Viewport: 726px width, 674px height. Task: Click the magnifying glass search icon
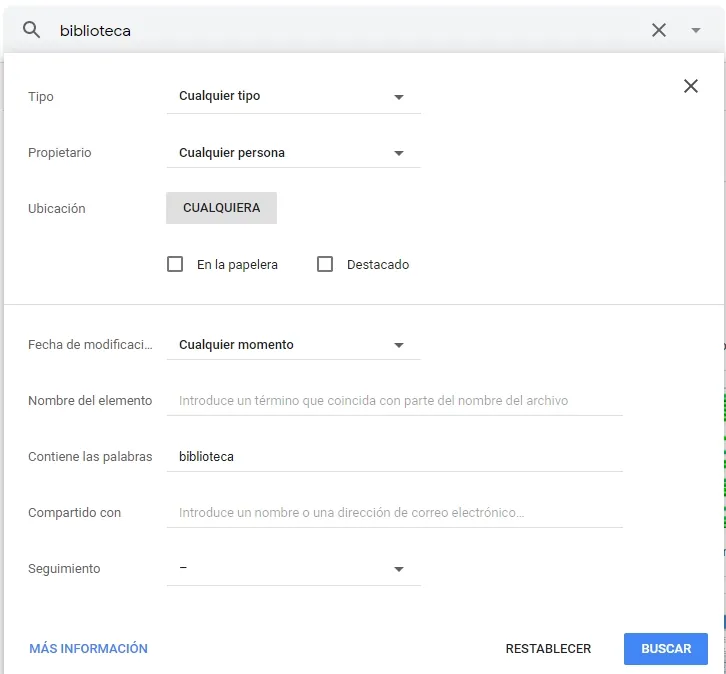31,30
